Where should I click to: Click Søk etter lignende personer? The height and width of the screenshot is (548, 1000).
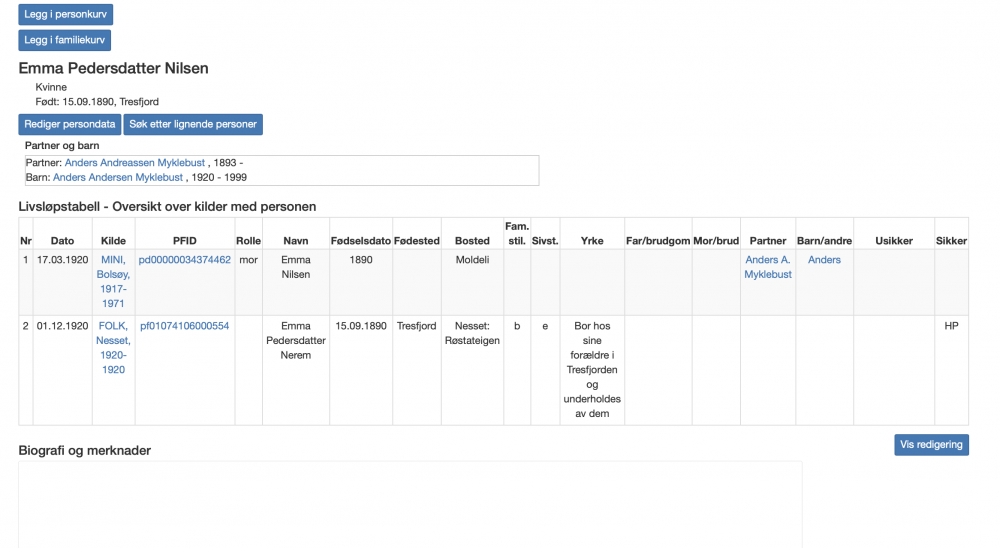[x=193, y=125]
